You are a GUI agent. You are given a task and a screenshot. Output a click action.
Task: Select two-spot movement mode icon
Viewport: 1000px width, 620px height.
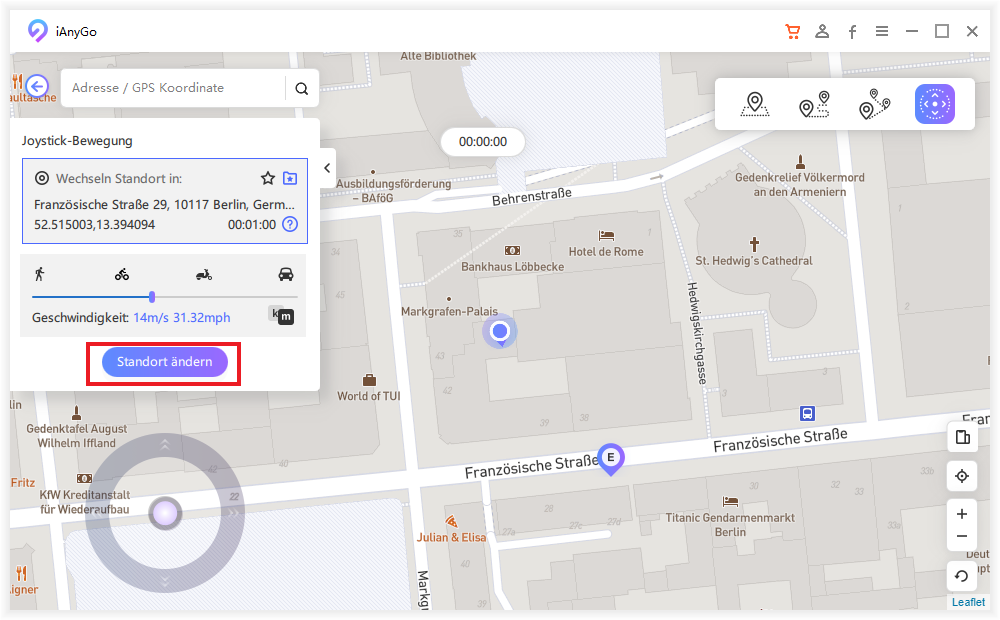tap(814, 104)
